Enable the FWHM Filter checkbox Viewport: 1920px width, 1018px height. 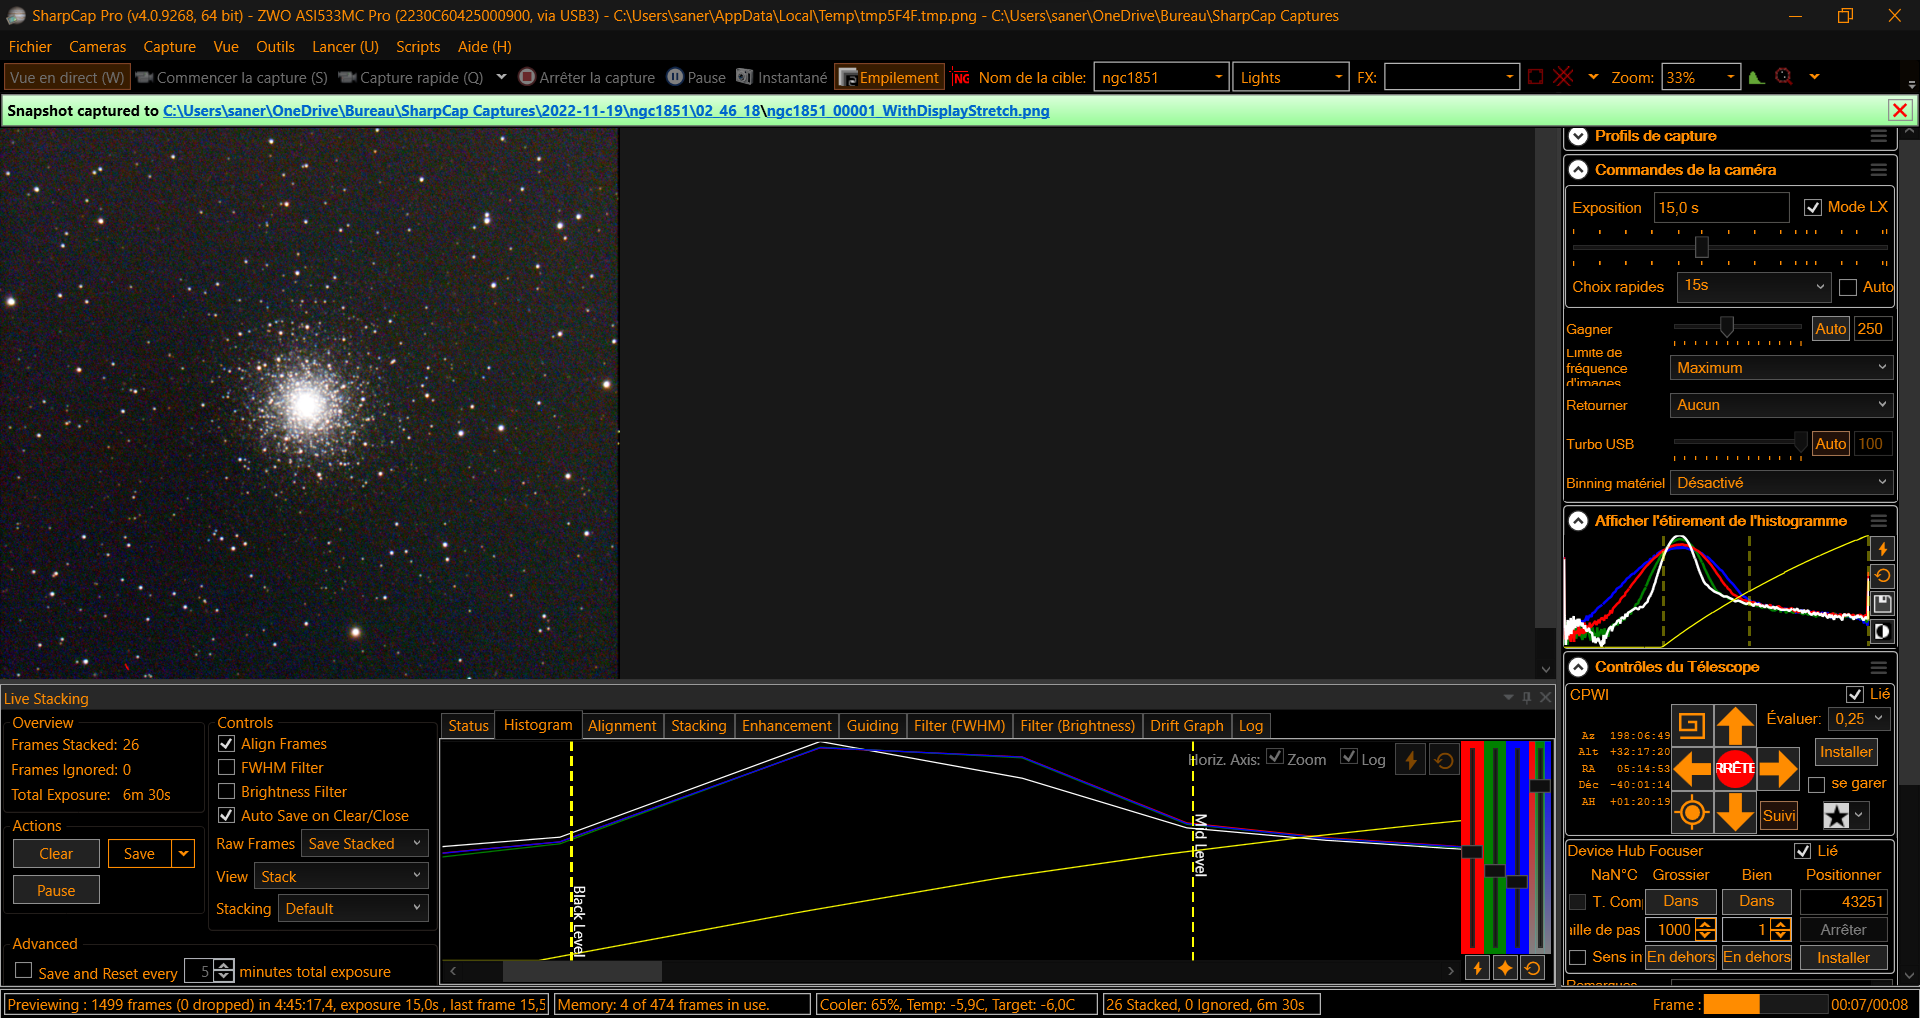(227, 768)
